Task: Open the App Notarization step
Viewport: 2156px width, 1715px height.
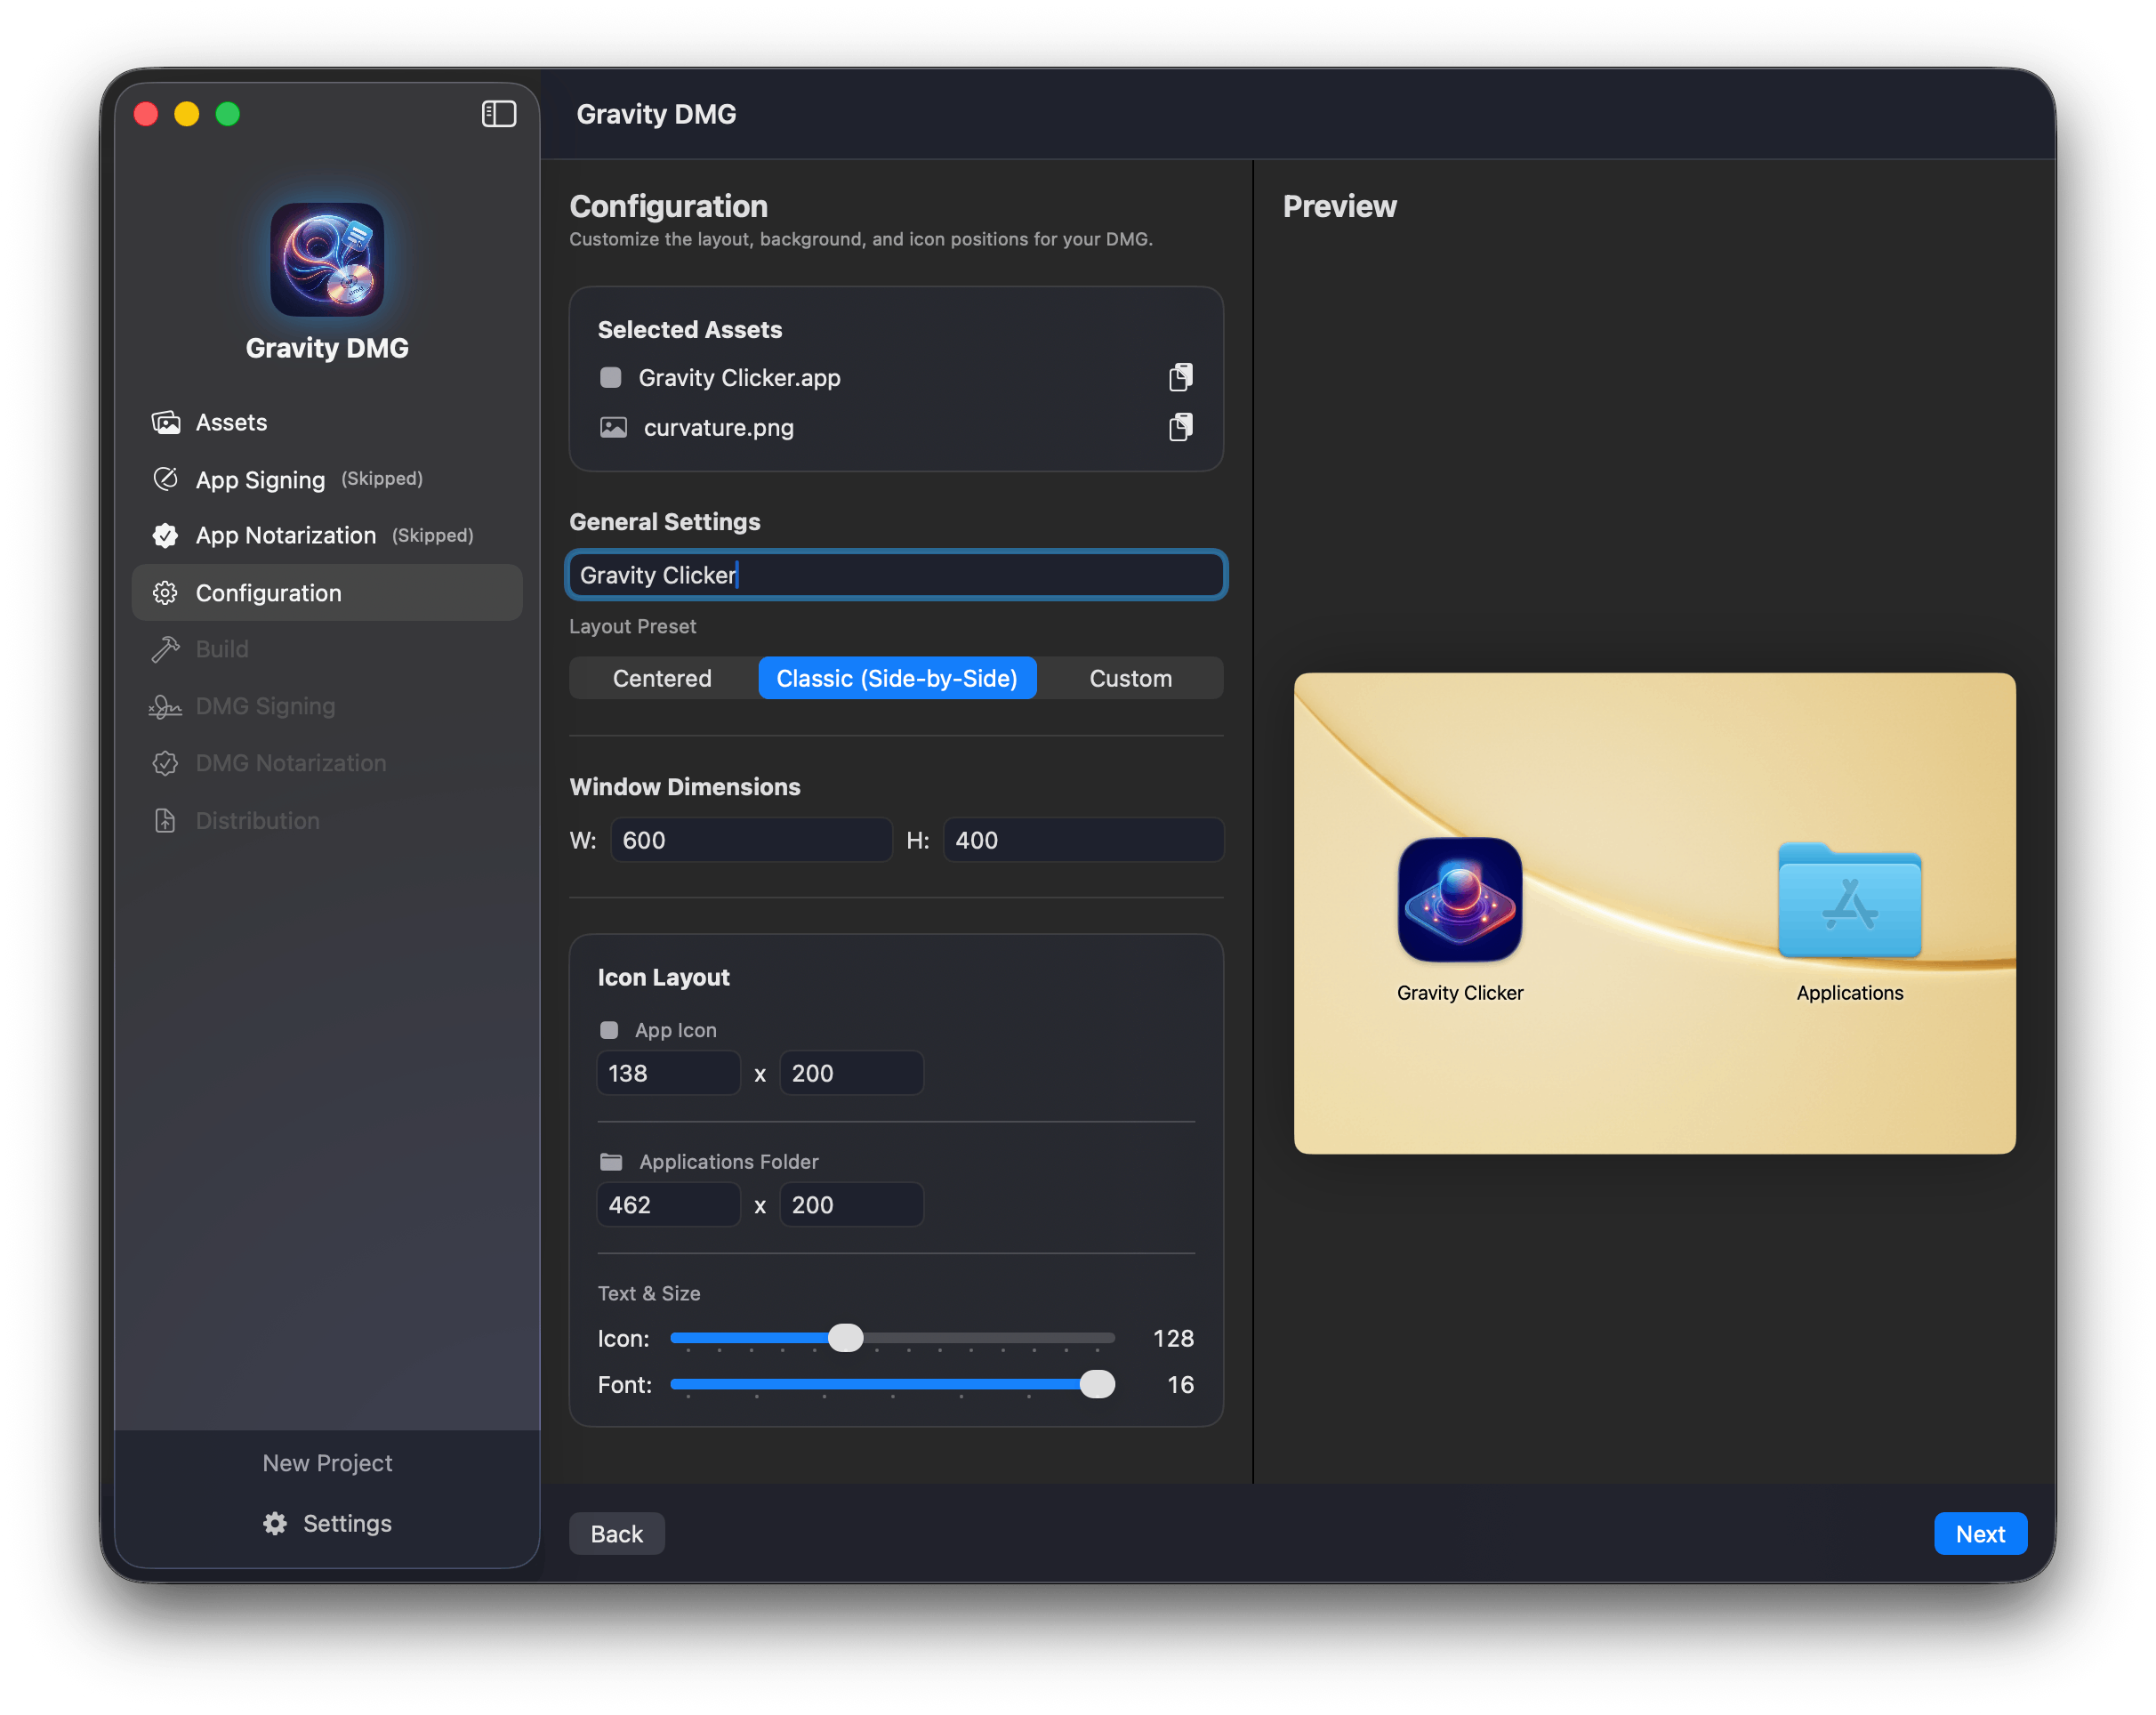Action: [x=285, y=535]
